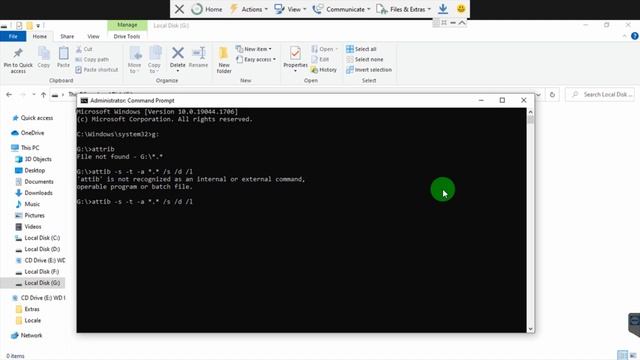
Task: Click the download arrow icon in remote toolbar
Action: pyautogui.click(x=443, y=9)
